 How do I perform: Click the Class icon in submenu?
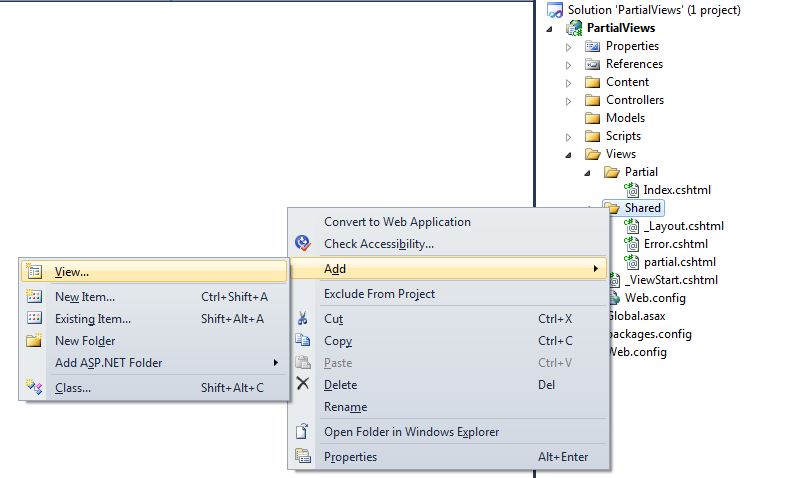click(x=34, y=387)
